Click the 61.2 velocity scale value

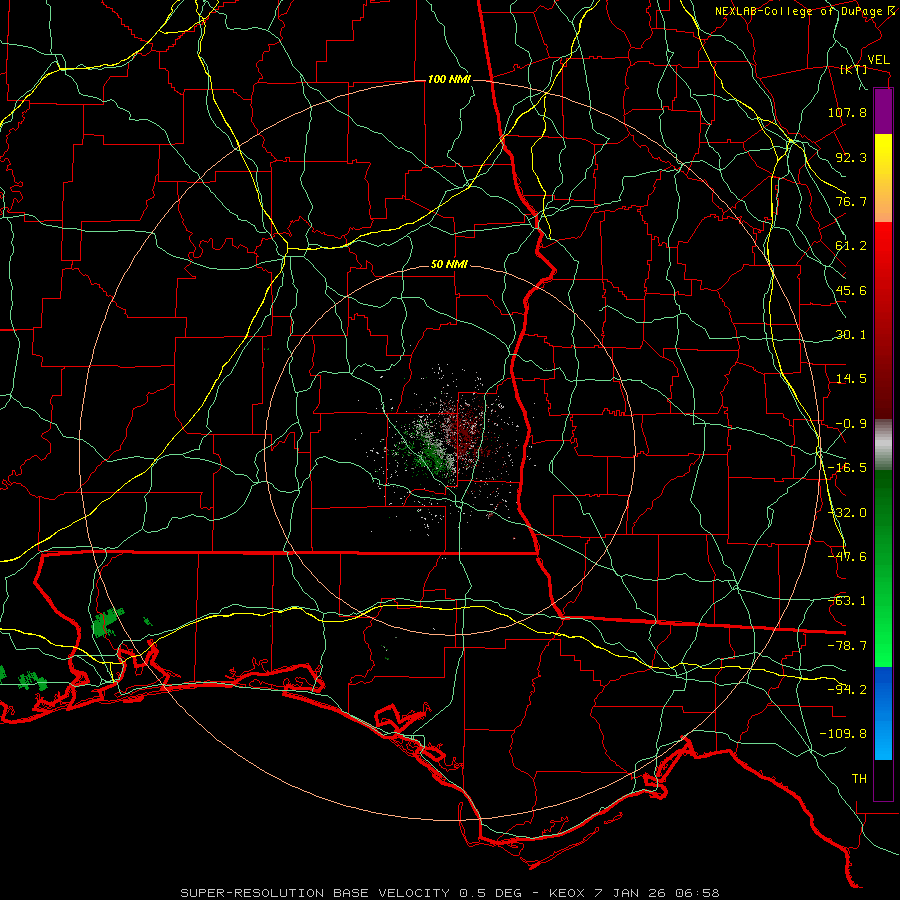point(851,246)
